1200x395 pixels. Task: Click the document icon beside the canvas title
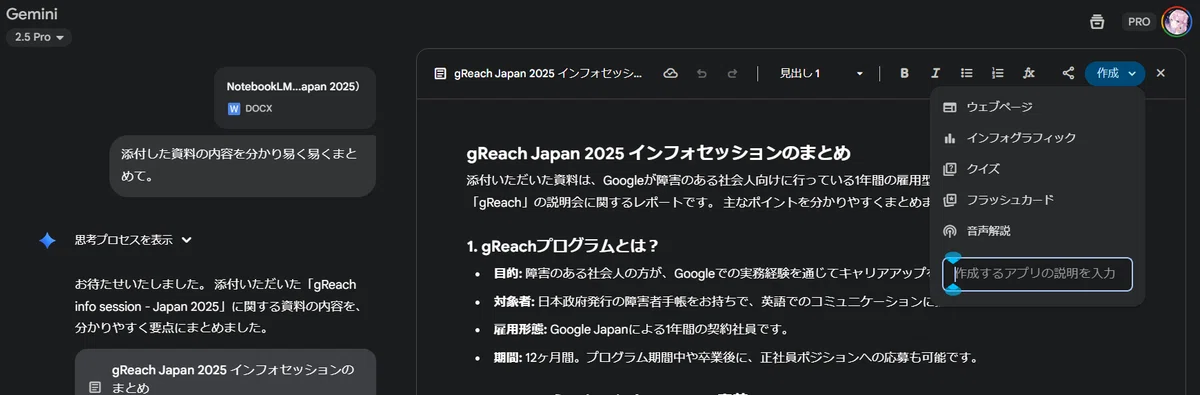440,73
